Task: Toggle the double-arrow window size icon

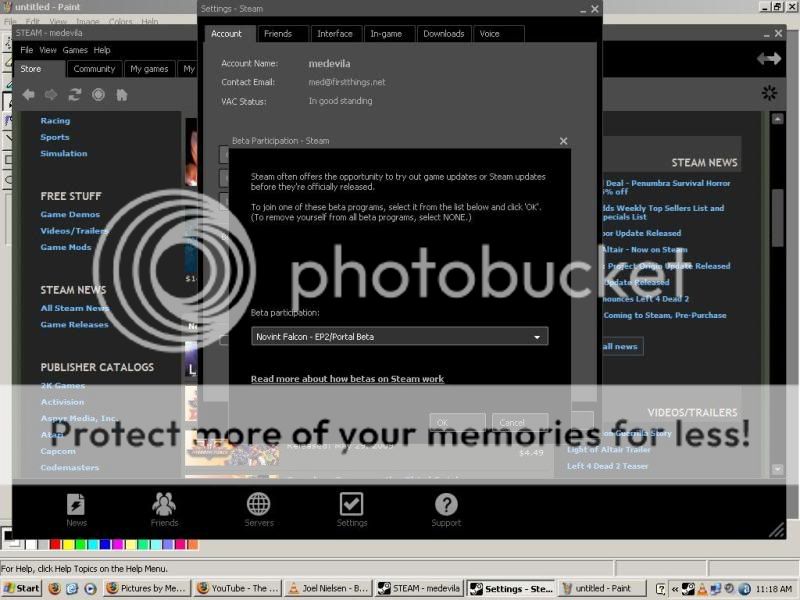Action: (x=768, y=59)
